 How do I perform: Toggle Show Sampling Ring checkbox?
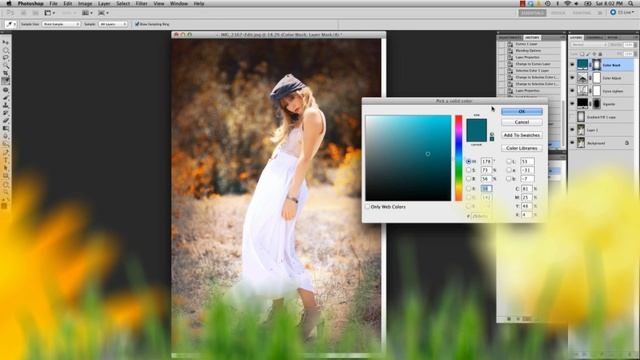coord(137,24)
